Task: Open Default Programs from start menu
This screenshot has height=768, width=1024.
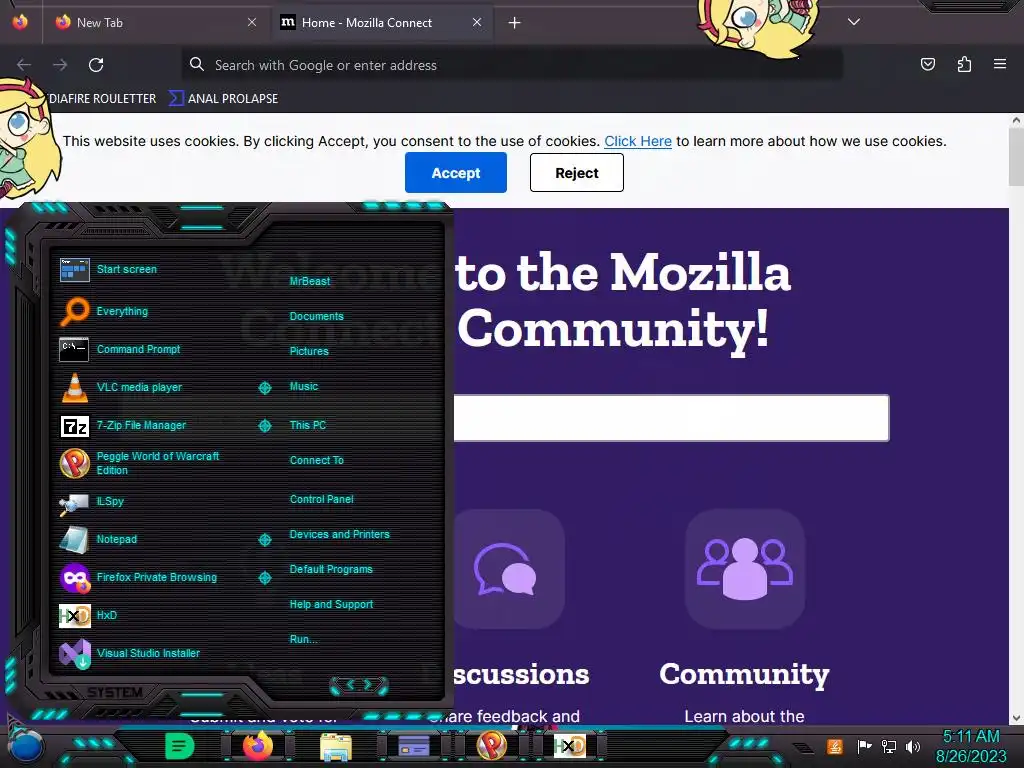Action: [x=331, y=569]
